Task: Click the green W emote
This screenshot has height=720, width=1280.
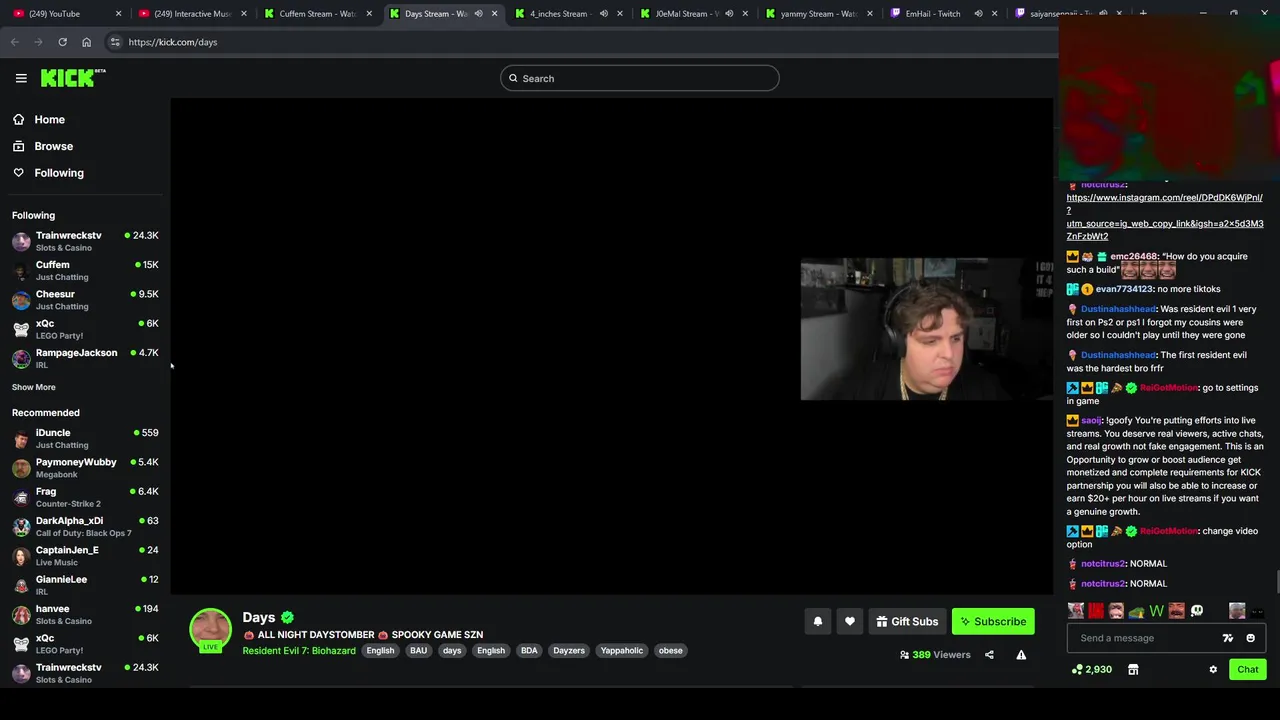Action: tap(1156, 611)
